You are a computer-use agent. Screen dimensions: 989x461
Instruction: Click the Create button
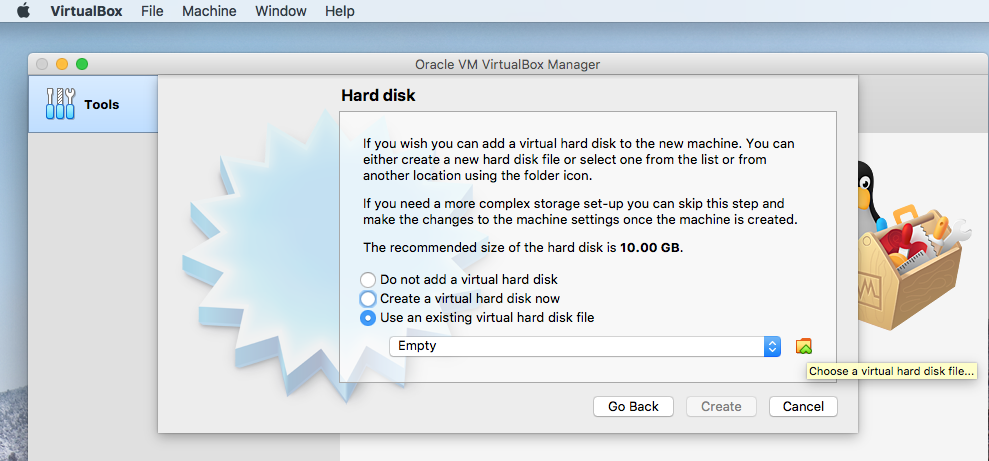pyautogui.click(x=721, y=406)
